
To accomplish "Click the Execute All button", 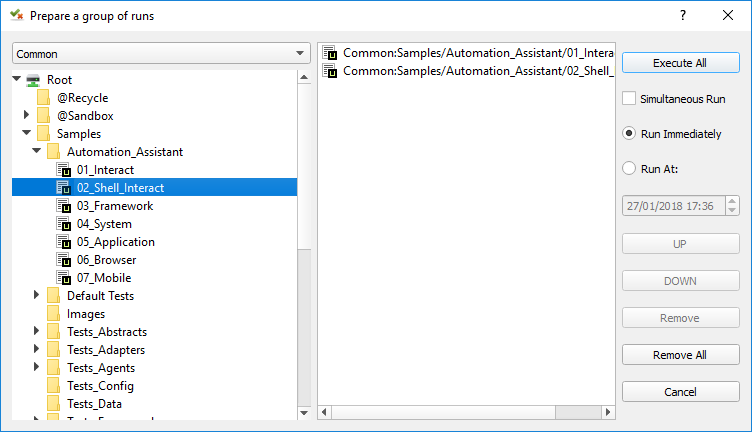I will (681, 63).
